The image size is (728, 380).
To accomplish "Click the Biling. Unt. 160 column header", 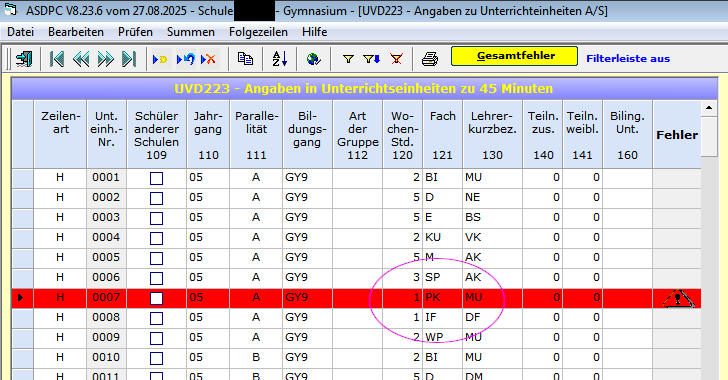I will tap(627, 135).
